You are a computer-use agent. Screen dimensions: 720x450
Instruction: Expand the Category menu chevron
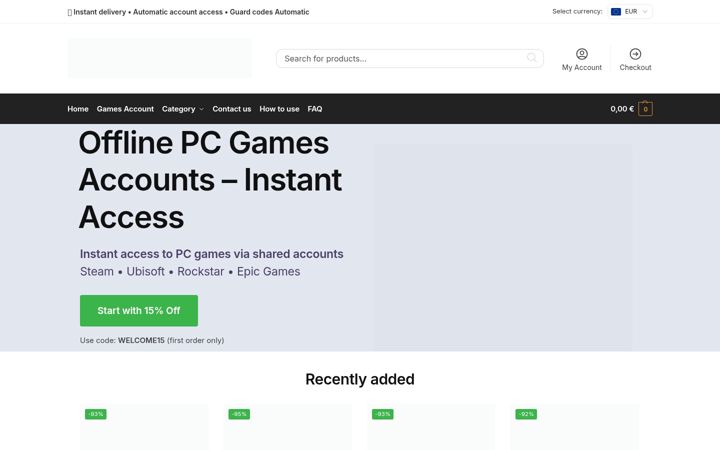[201, 109]
